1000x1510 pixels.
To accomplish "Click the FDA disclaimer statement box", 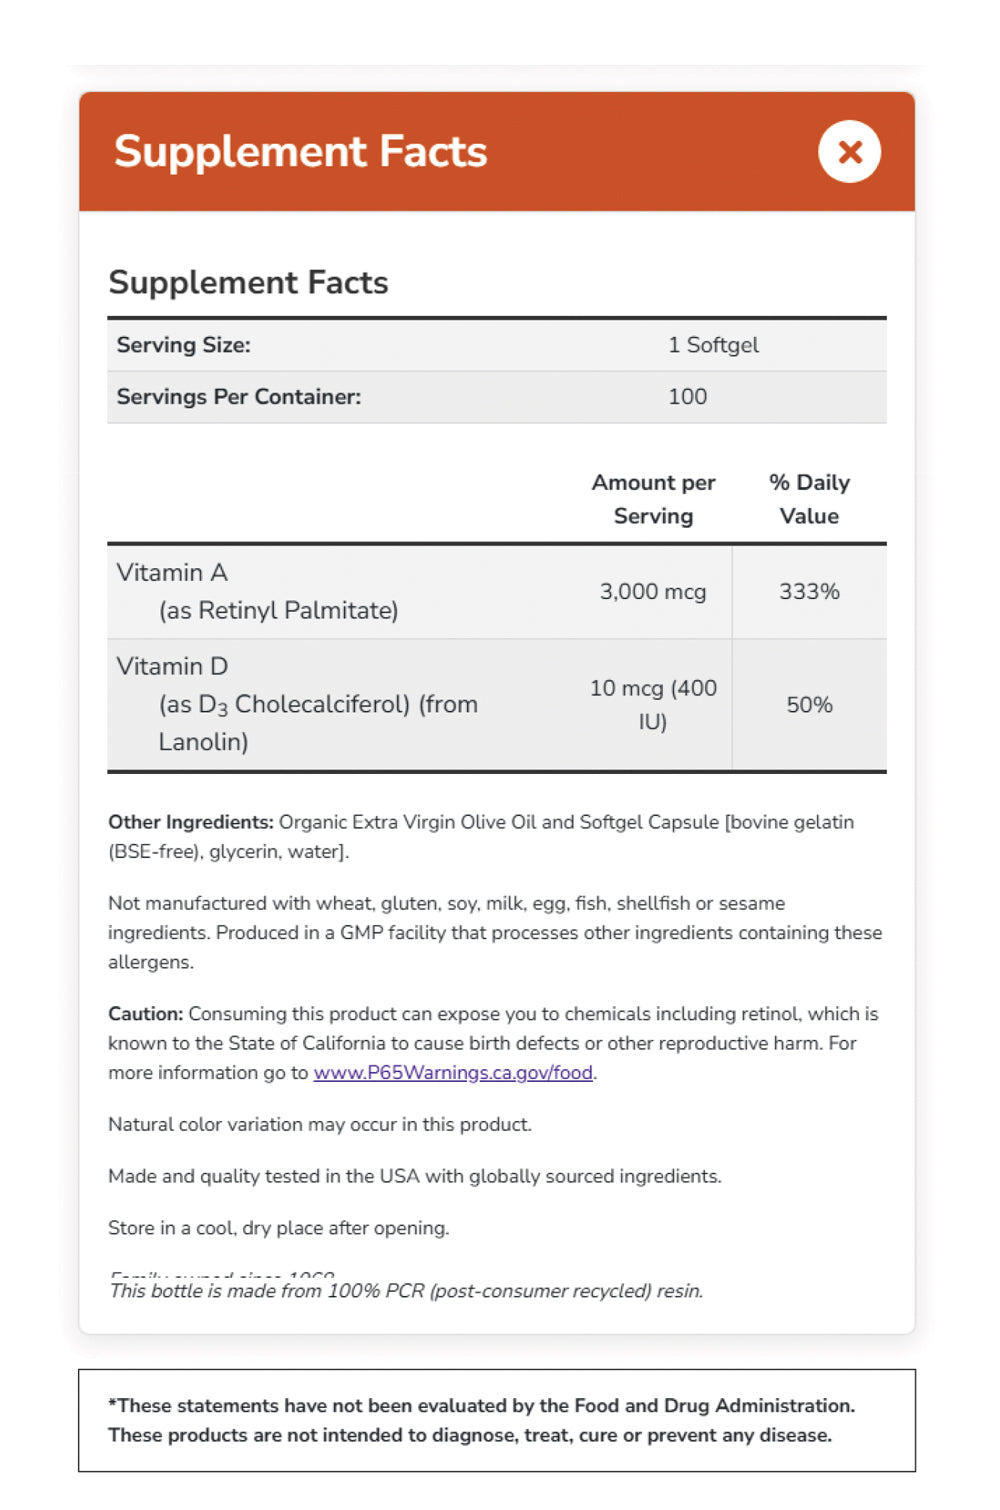I will (496, 1420).
